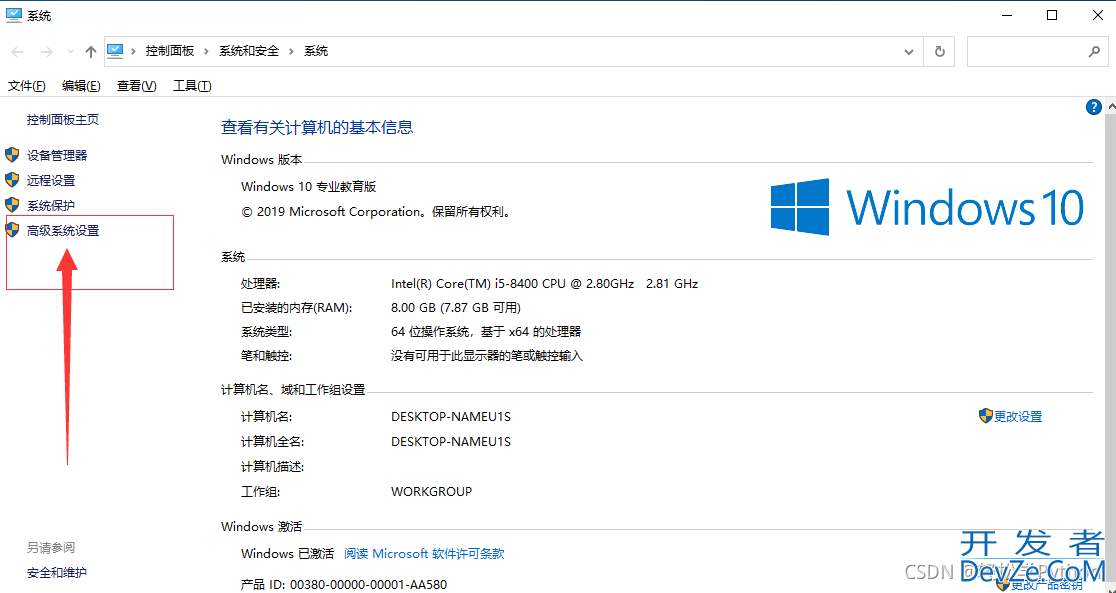Go up one level with Up arrow
Viewport: 1116px width, 593px height.
[x=90, y=51]
